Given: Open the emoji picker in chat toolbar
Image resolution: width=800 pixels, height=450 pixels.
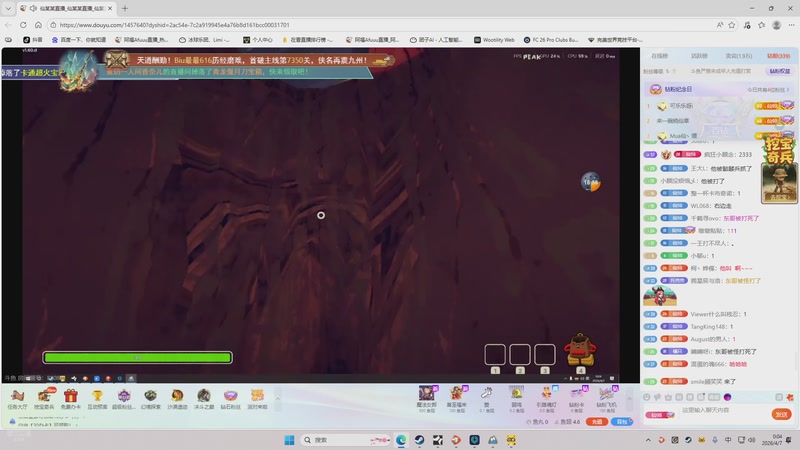Looking at the screenshot, I should (x=646, y=397).
